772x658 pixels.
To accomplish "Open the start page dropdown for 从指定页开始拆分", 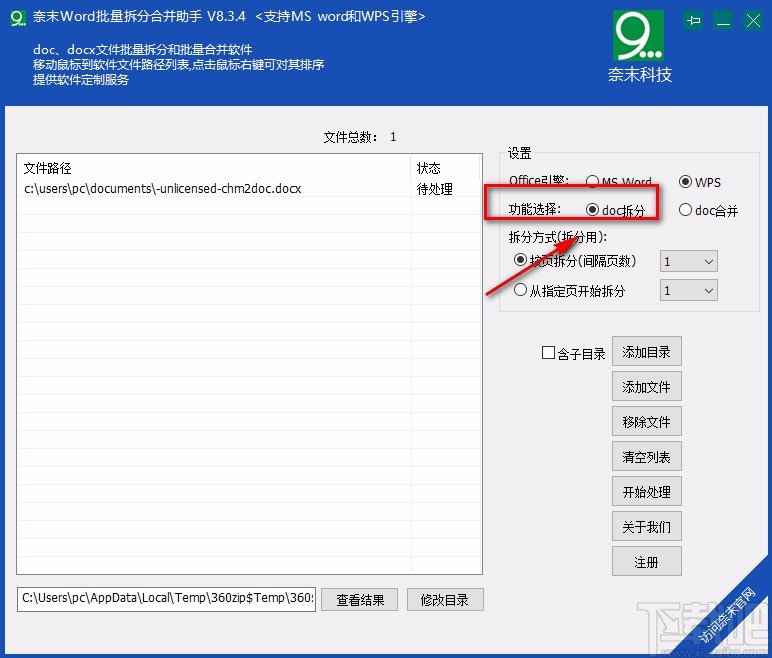I will (688, 290).
